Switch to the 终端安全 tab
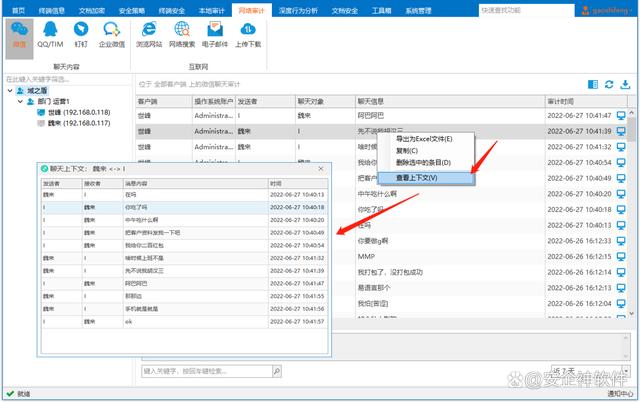Viewport: 640px width, 402px height. click(x=171, y=11)
